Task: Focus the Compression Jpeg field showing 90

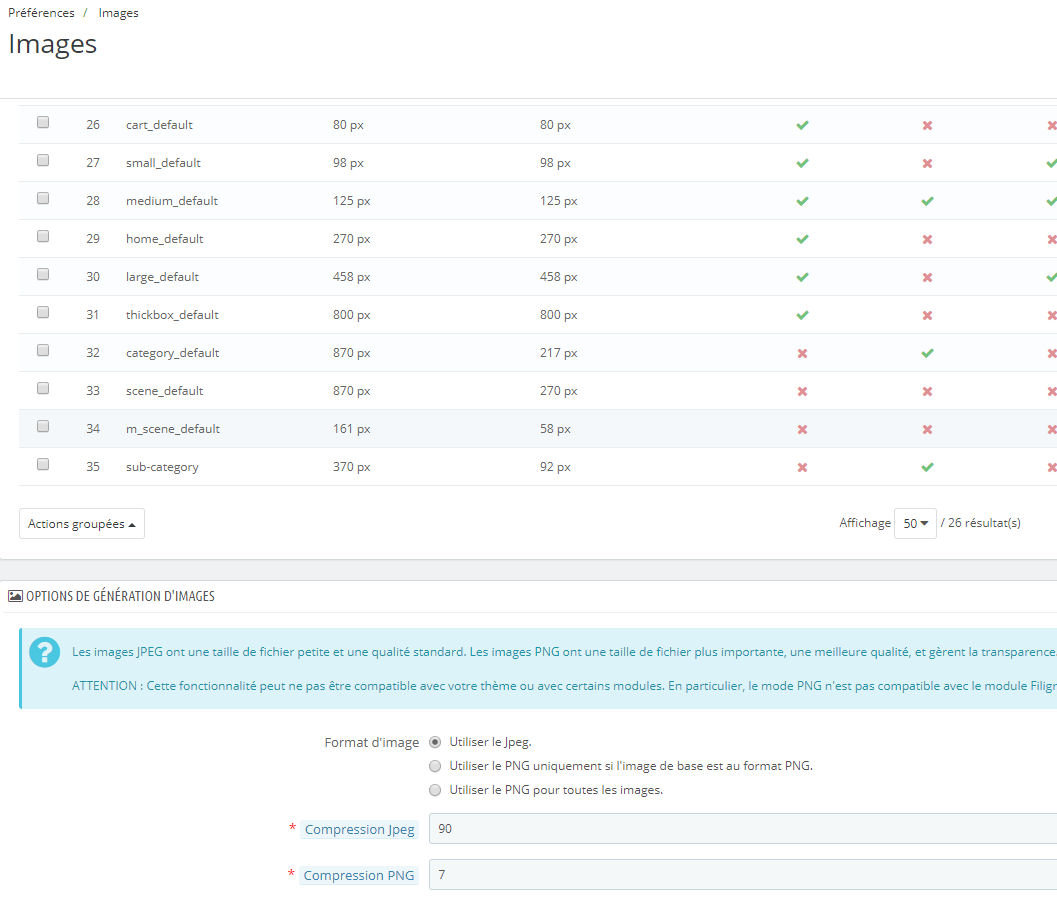Action: pyautogui.click(x=743, y=829)
